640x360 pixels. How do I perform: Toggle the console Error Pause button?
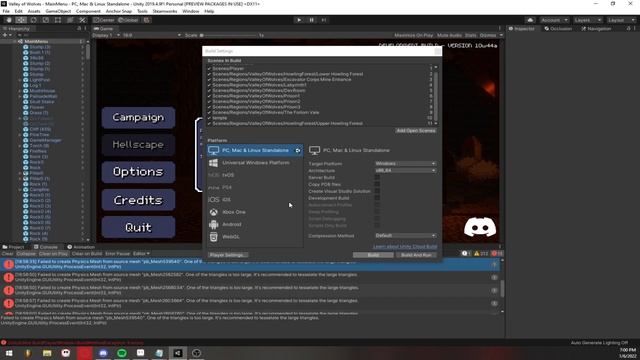point(118,253)
